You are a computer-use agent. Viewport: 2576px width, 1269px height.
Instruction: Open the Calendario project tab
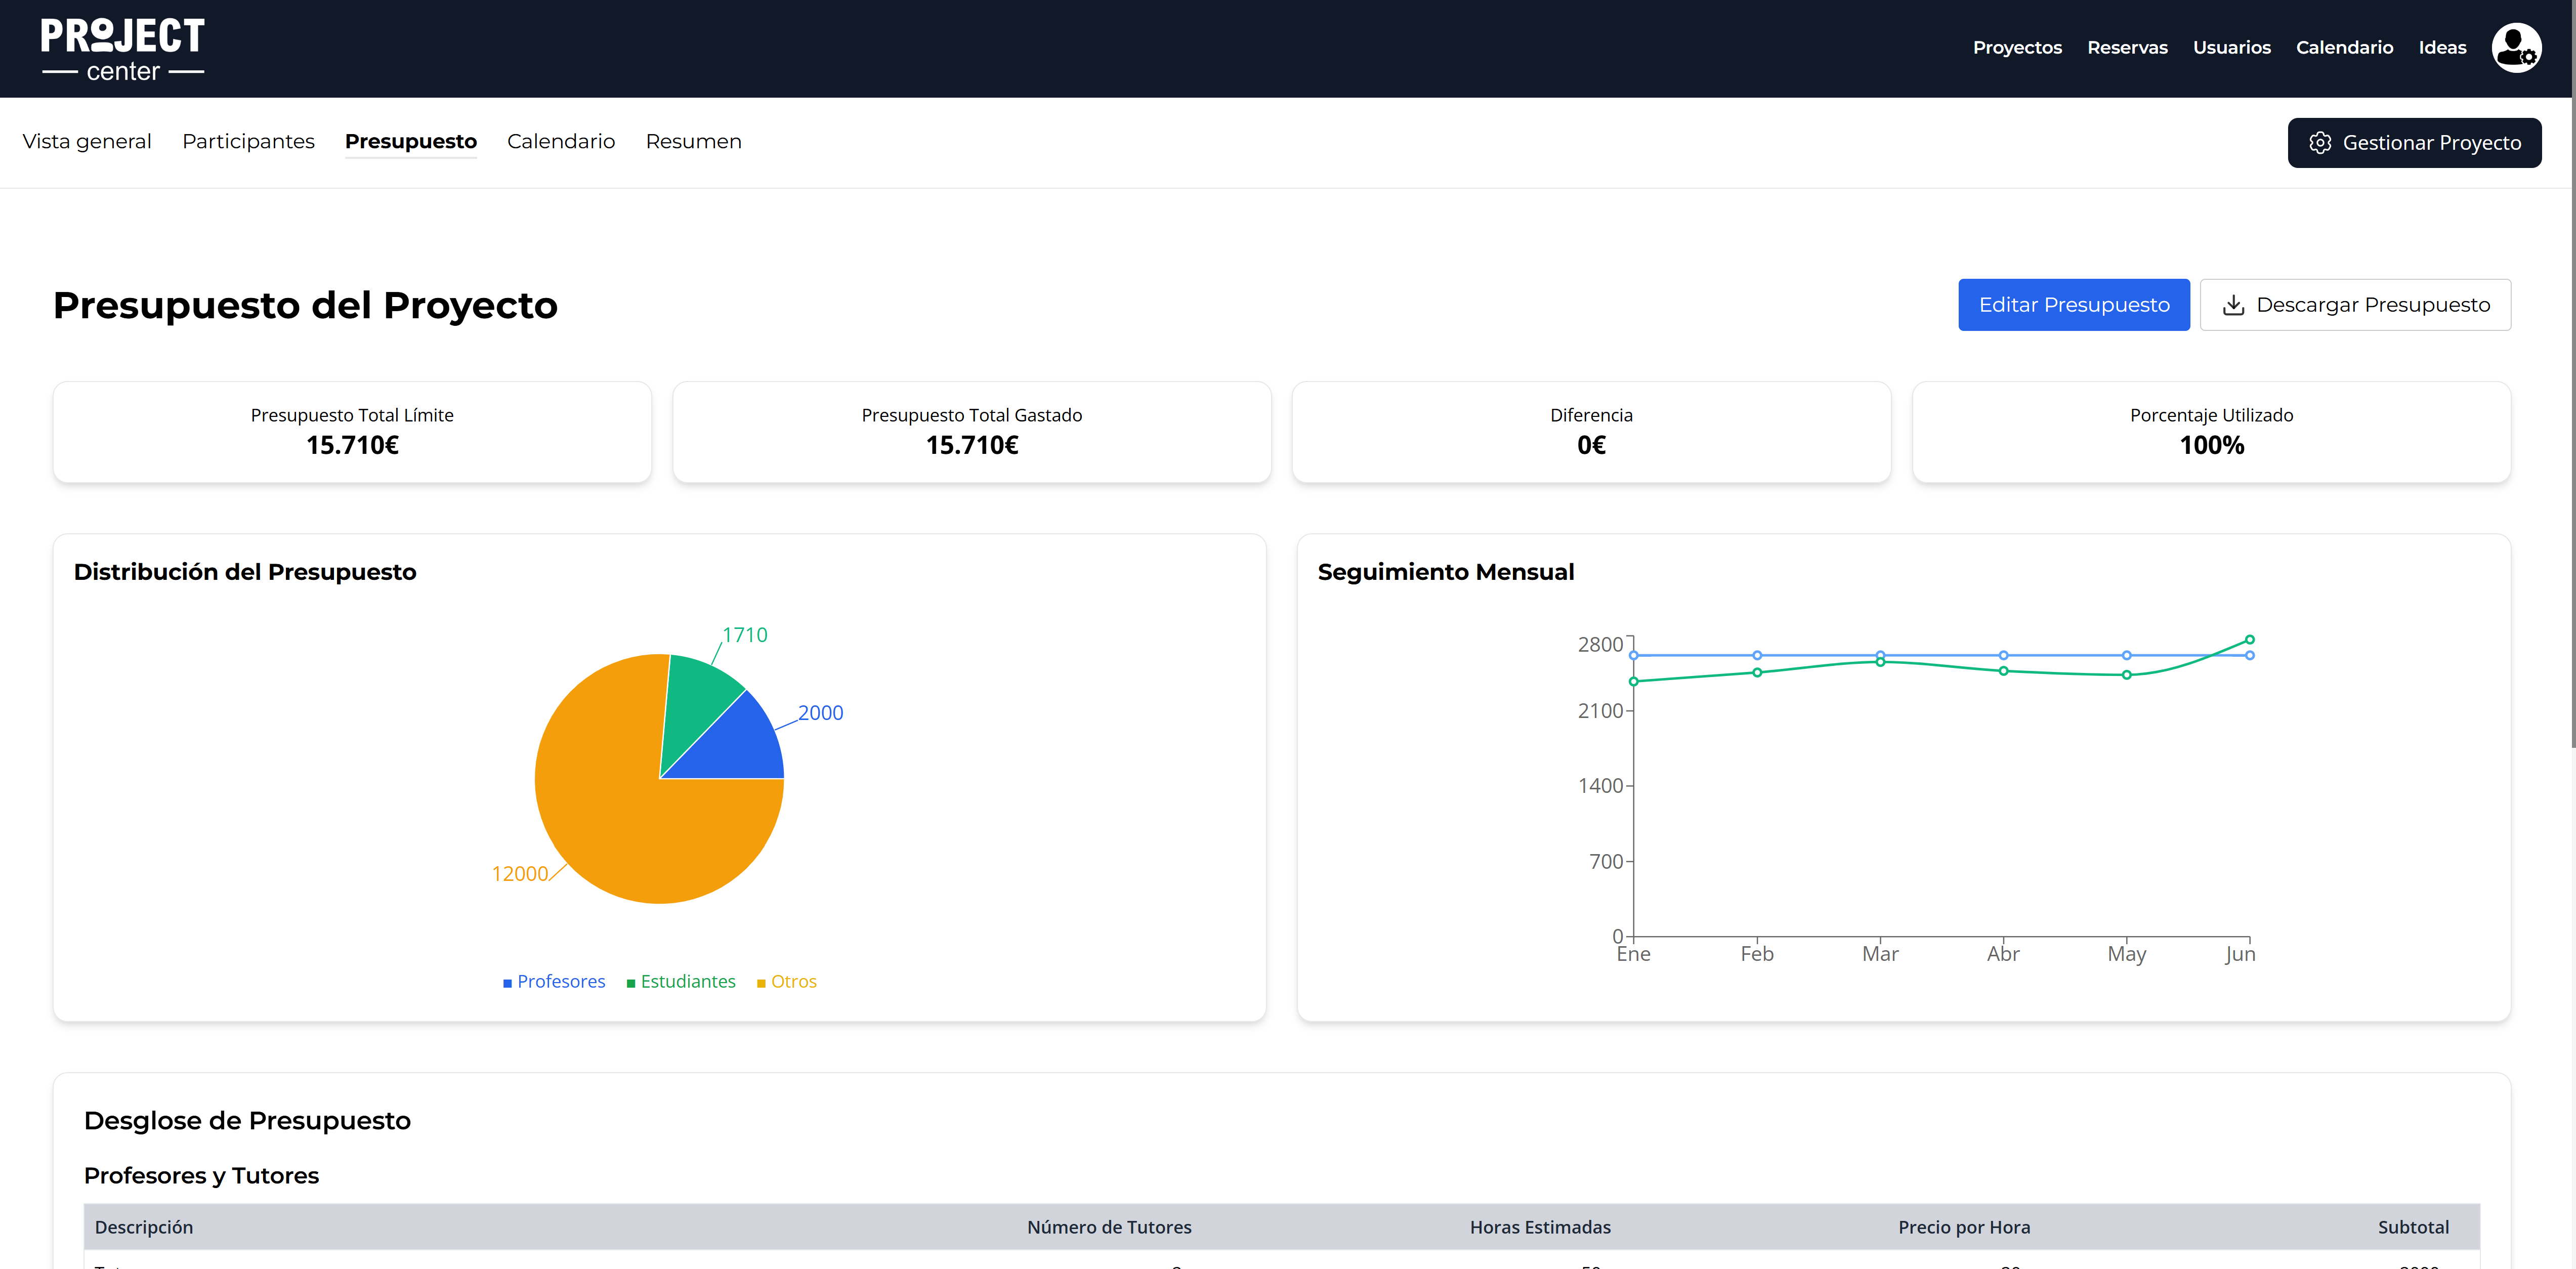pos(560,141)
